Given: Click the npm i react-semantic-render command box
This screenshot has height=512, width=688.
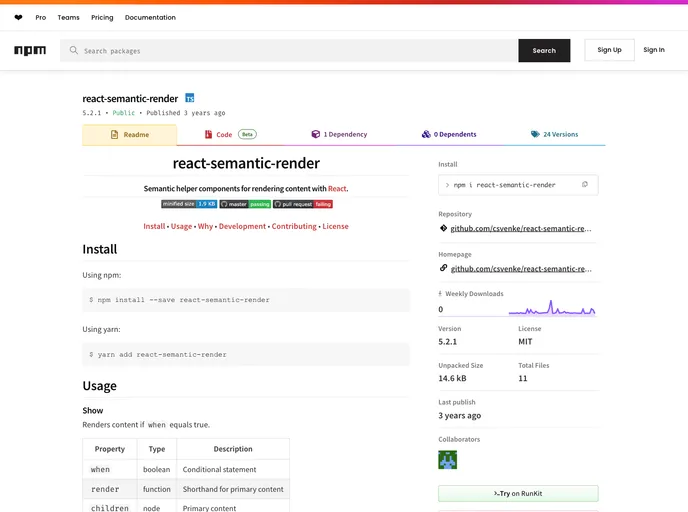Looking at the screenshot, I should pyautogui.click(x=518, y=185).
